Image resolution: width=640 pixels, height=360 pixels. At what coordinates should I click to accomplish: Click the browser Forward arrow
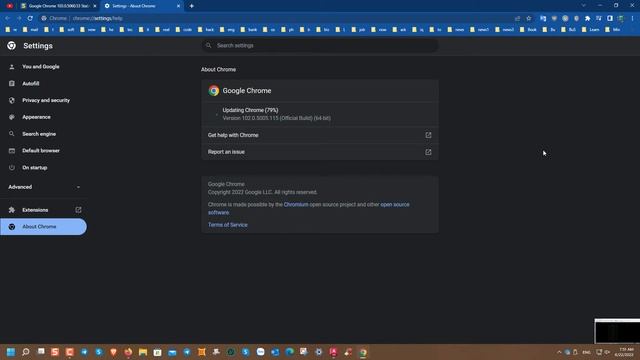[x=19, y=18]
